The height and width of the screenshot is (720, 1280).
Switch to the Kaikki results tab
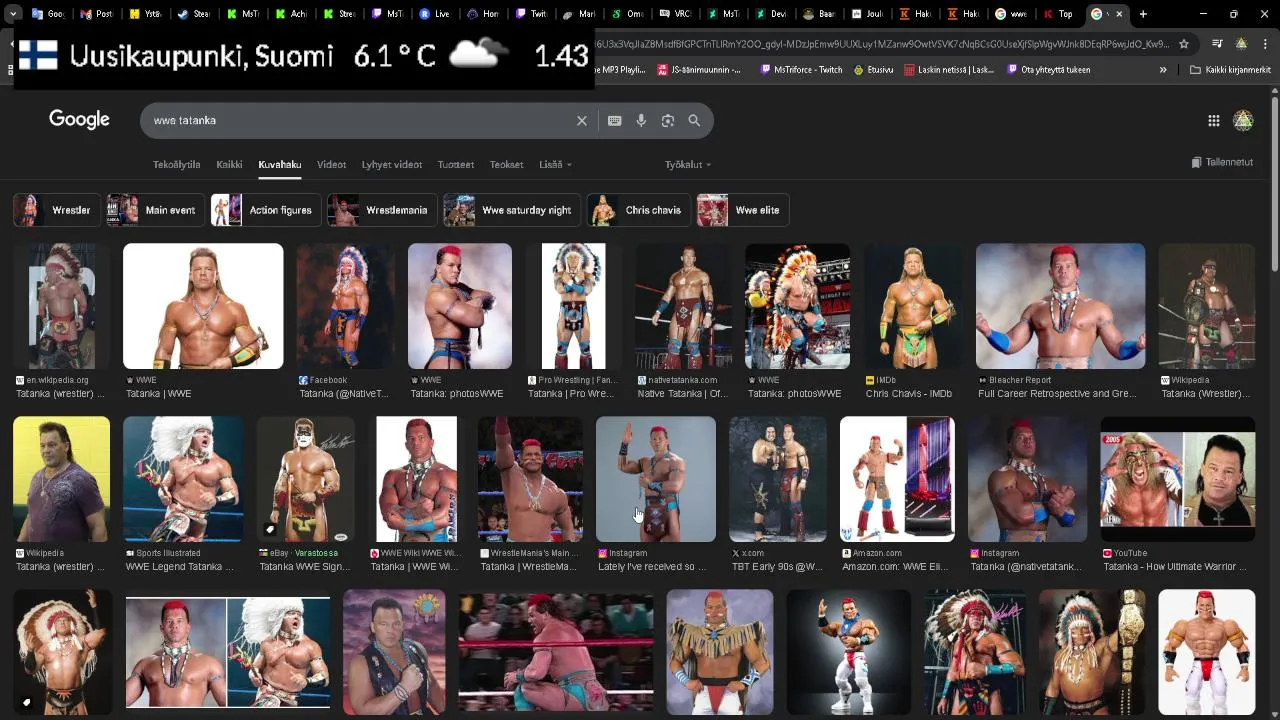pyautogui.click(x=229, y=164)
